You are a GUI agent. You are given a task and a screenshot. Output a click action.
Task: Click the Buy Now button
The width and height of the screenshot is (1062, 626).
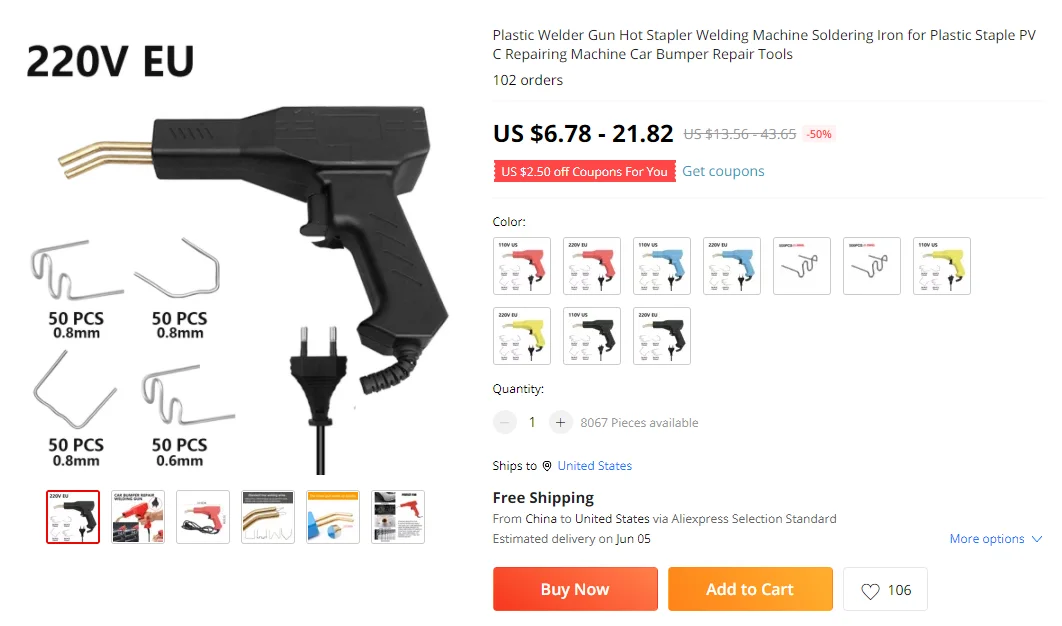pos(575,589)
